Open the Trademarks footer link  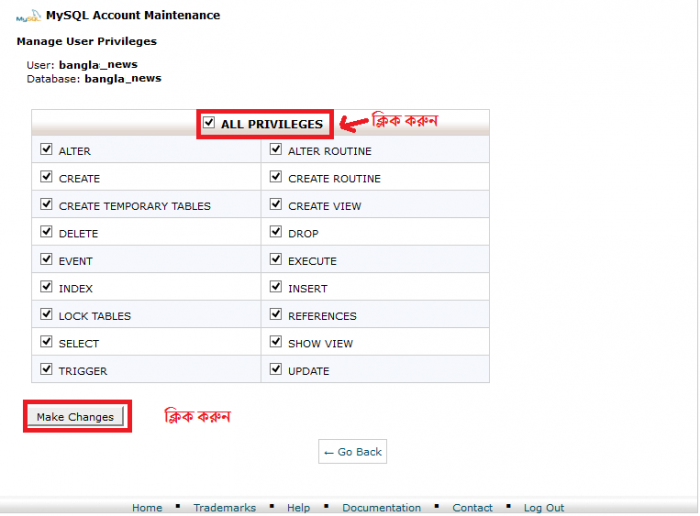[x=225, y=508]
